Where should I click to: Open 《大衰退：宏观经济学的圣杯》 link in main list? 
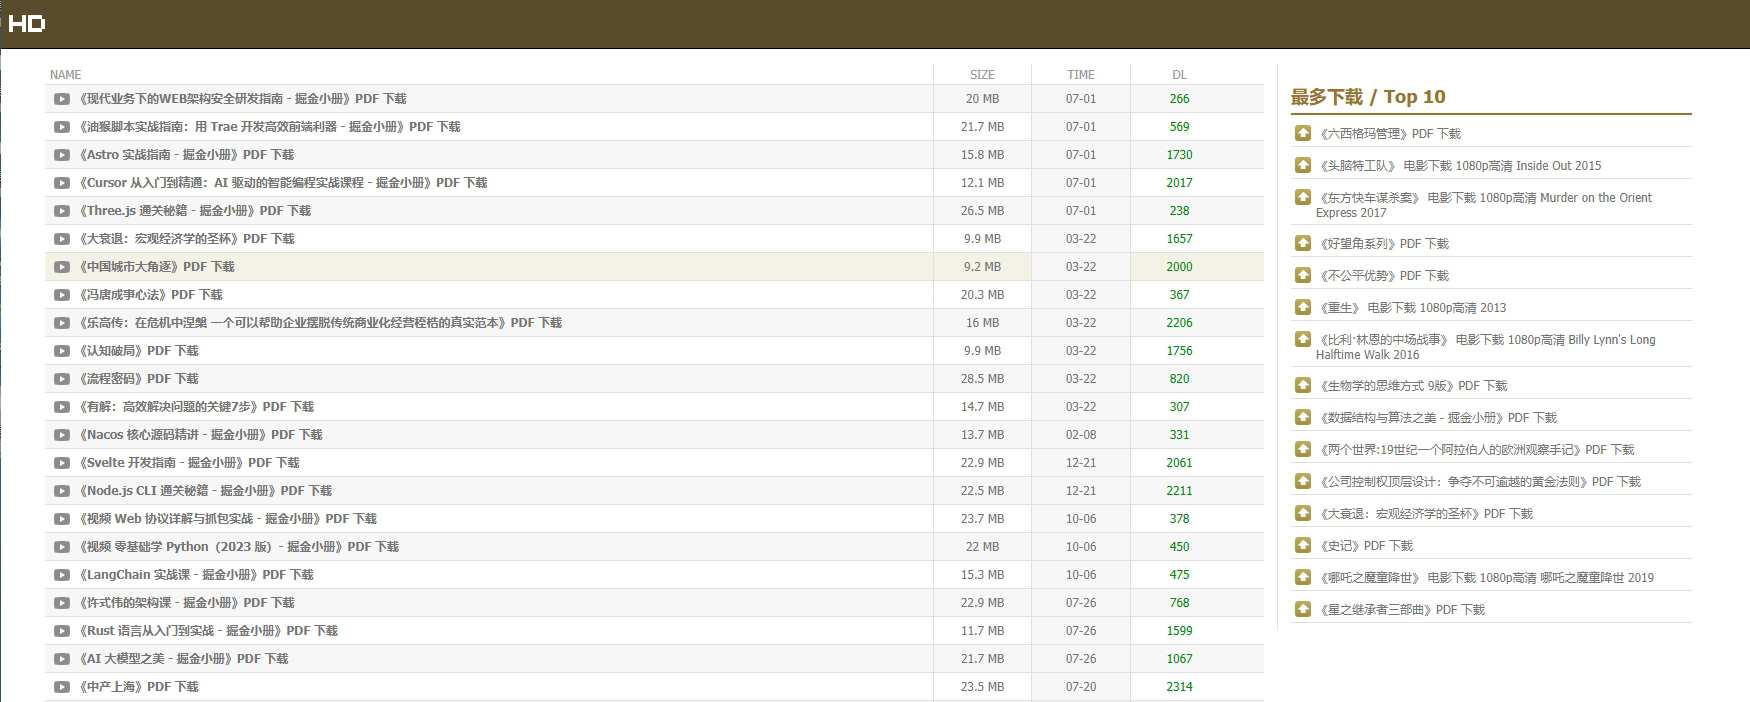tap(187, 239)
